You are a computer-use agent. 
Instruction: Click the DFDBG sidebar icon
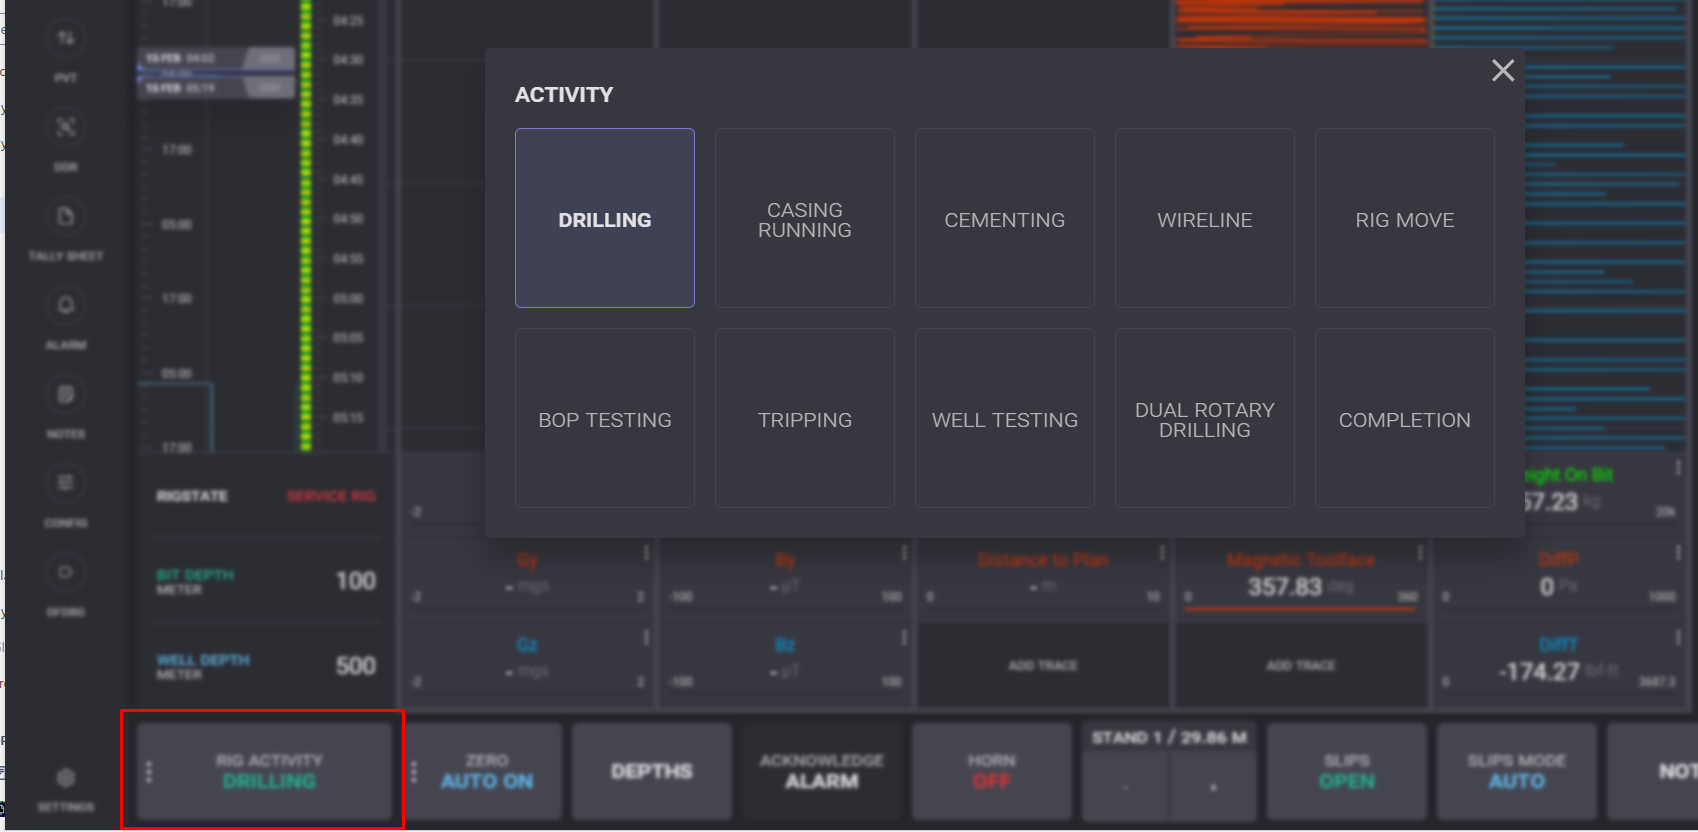pyautogui.click(x=65, y=573)
